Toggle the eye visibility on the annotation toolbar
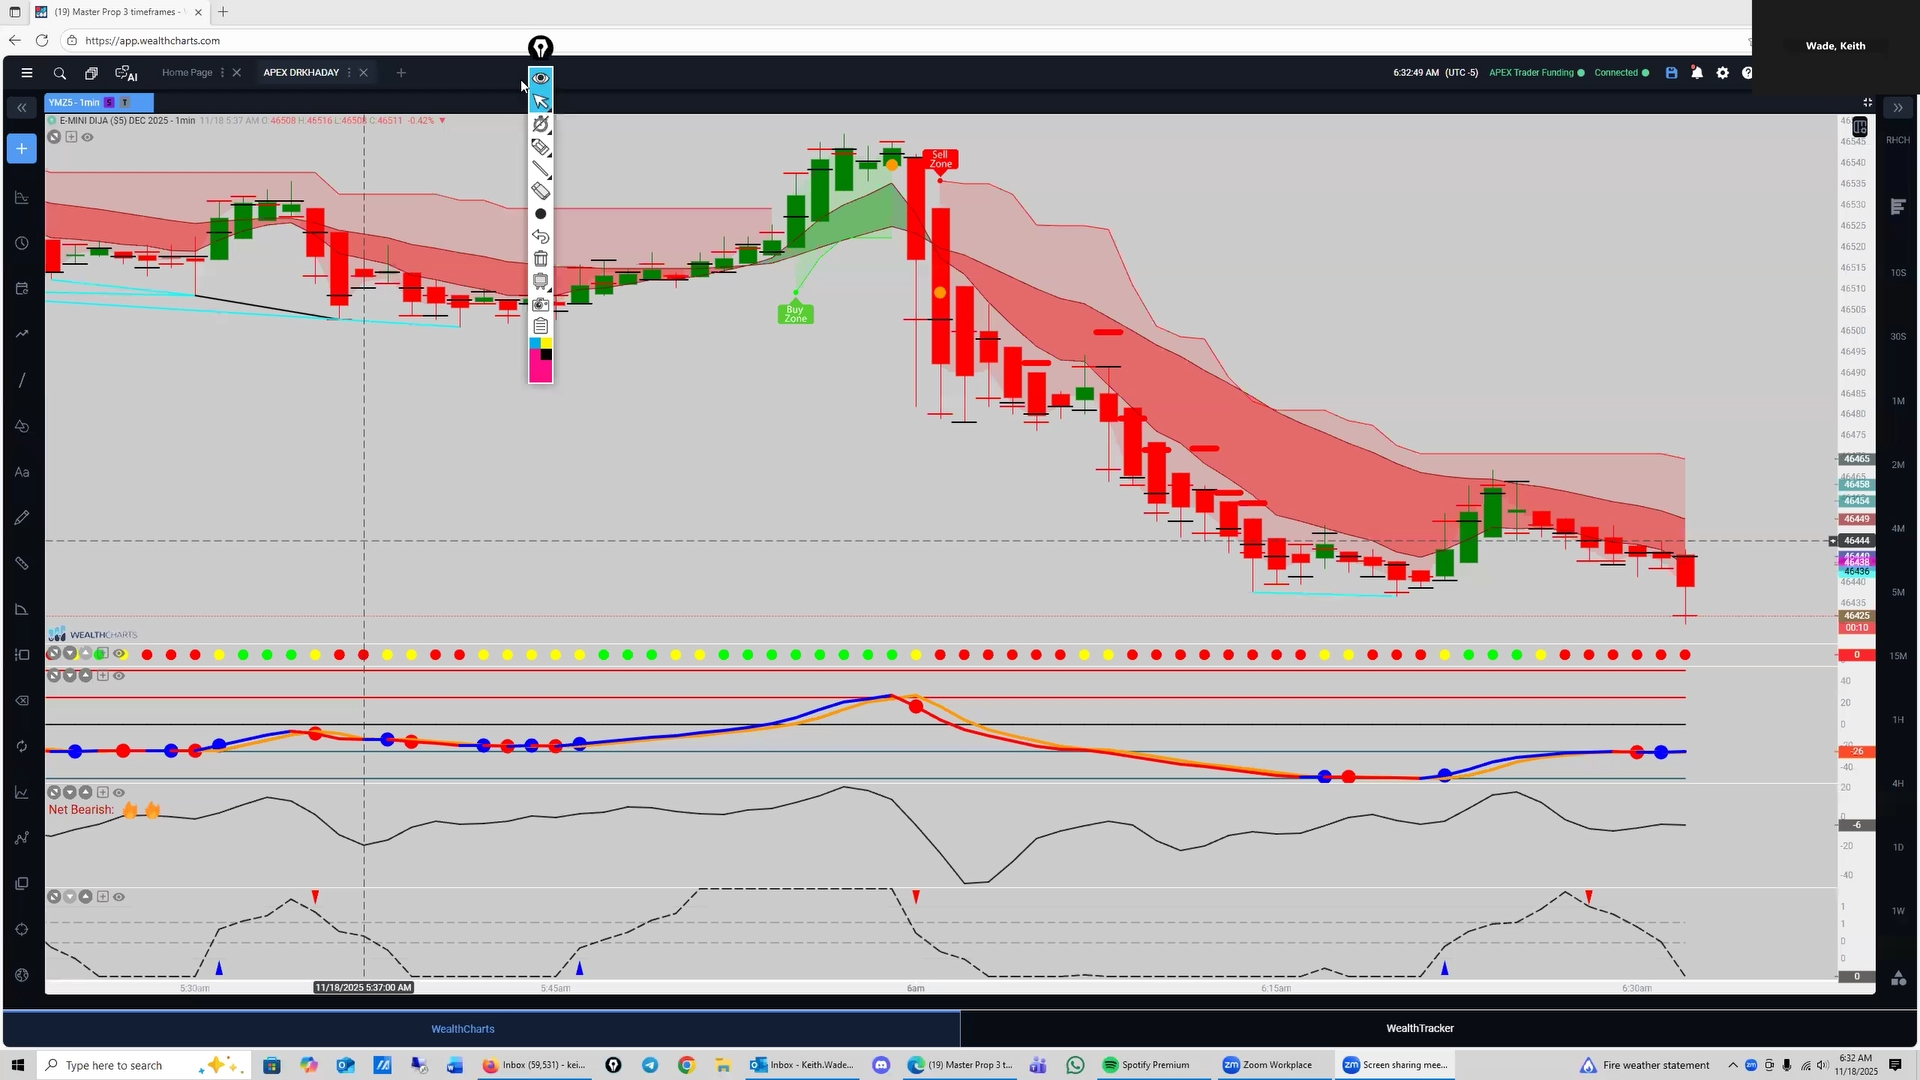 tap(541, 78)
